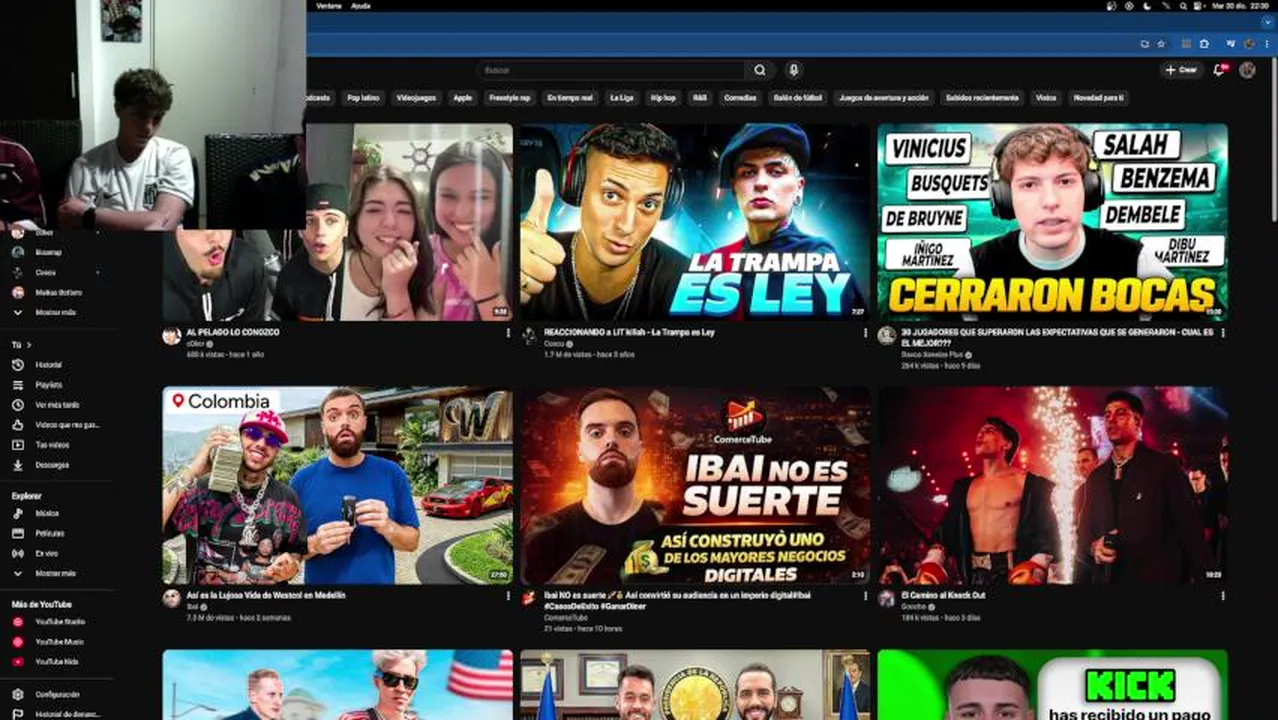Image resolution: width=1278 pixels, height=720 pixels.
Task: Select the Subidos recientemente chip
Action: pyautogui.click(x=982, y=98)
